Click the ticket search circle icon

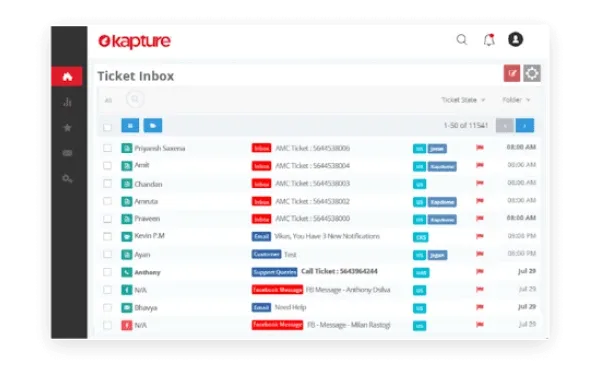[135, 99]
